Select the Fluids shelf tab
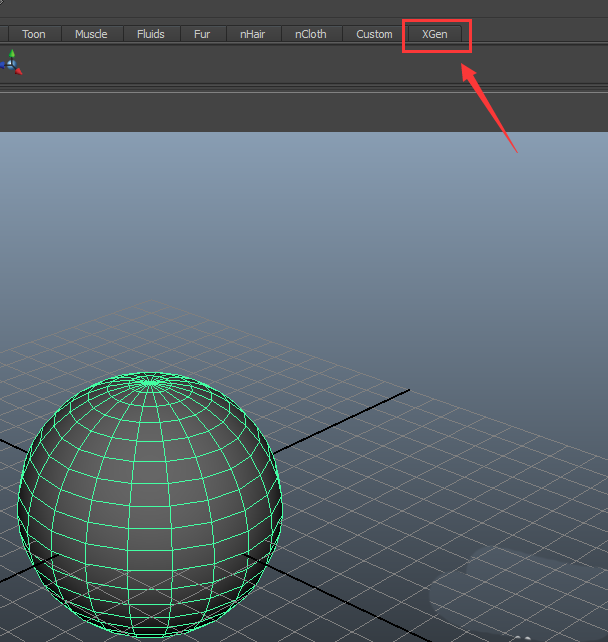 coord(151,34)
